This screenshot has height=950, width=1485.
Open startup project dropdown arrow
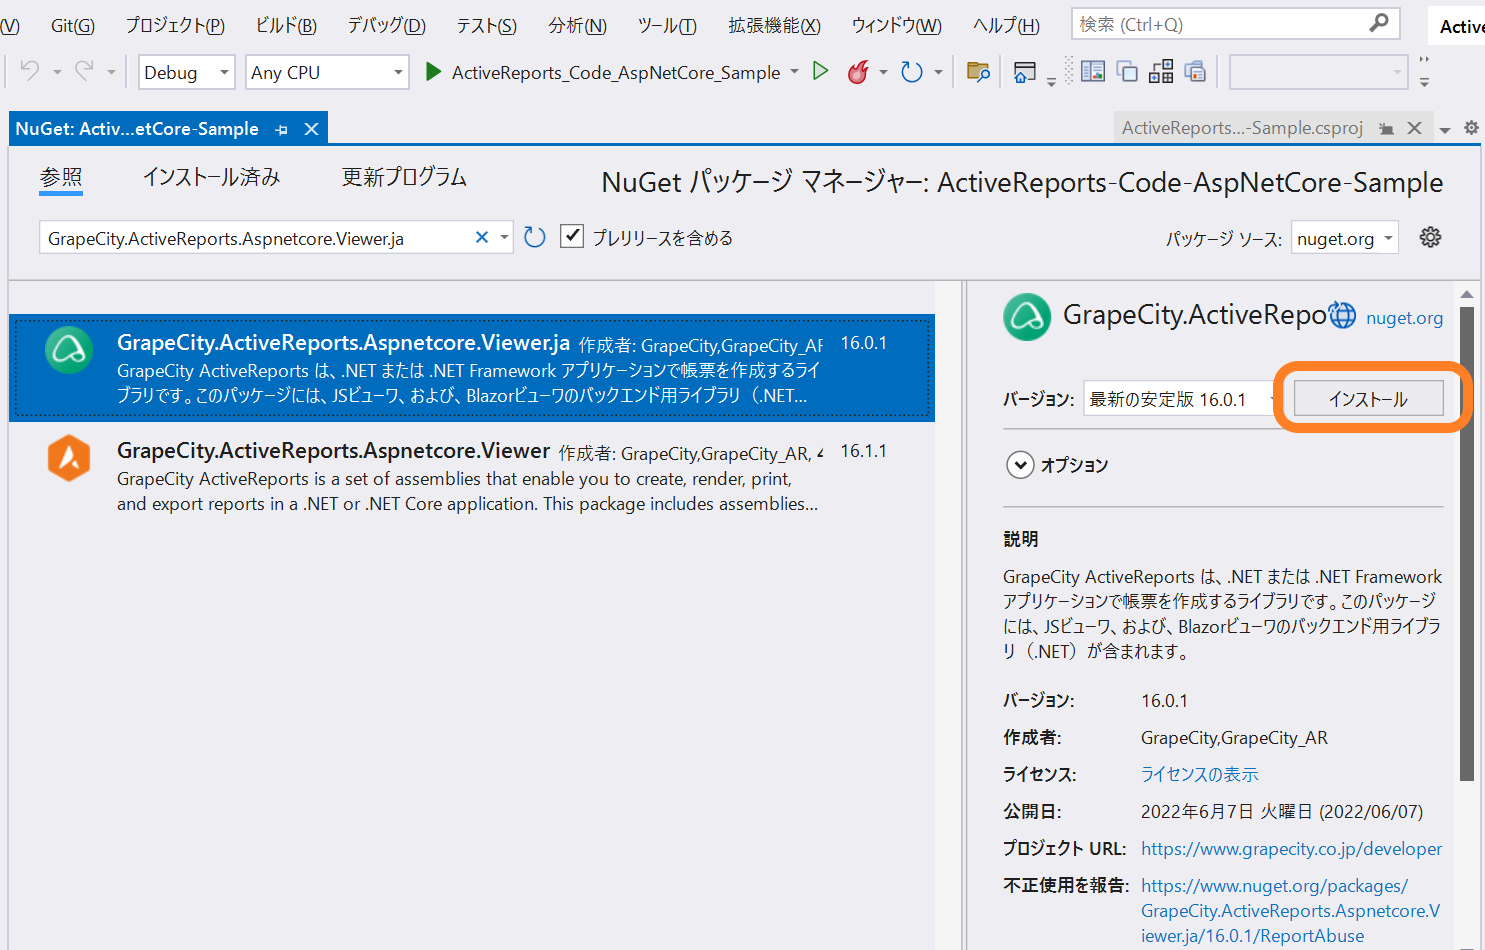coord(794,71)
